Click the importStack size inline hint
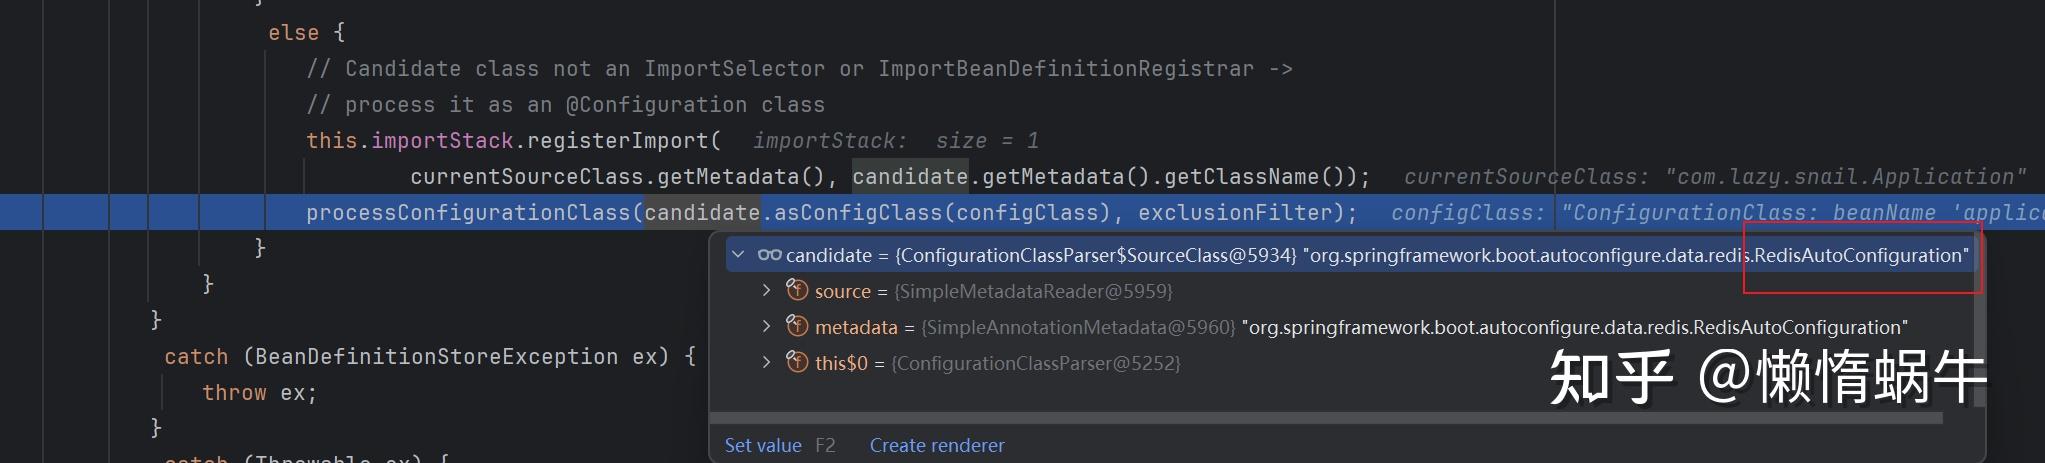The height and width of the screenshot is (463, 2045). pos(895,141)
